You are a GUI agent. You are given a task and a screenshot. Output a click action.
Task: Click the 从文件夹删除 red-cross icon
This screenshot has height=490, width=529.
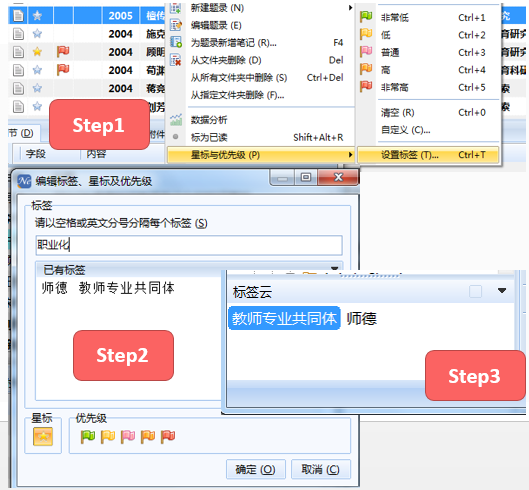175,60
